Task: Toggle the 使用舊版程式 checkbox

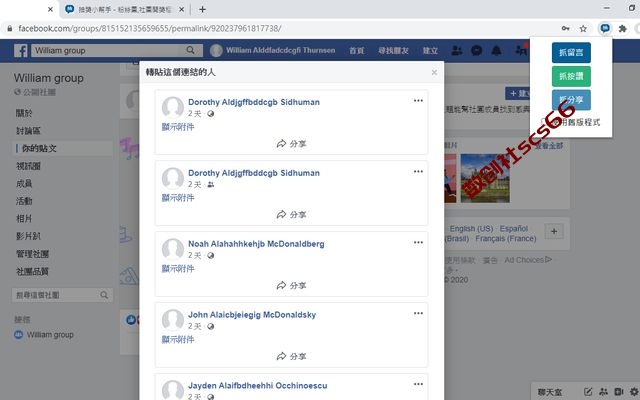Action: point(544,122)
